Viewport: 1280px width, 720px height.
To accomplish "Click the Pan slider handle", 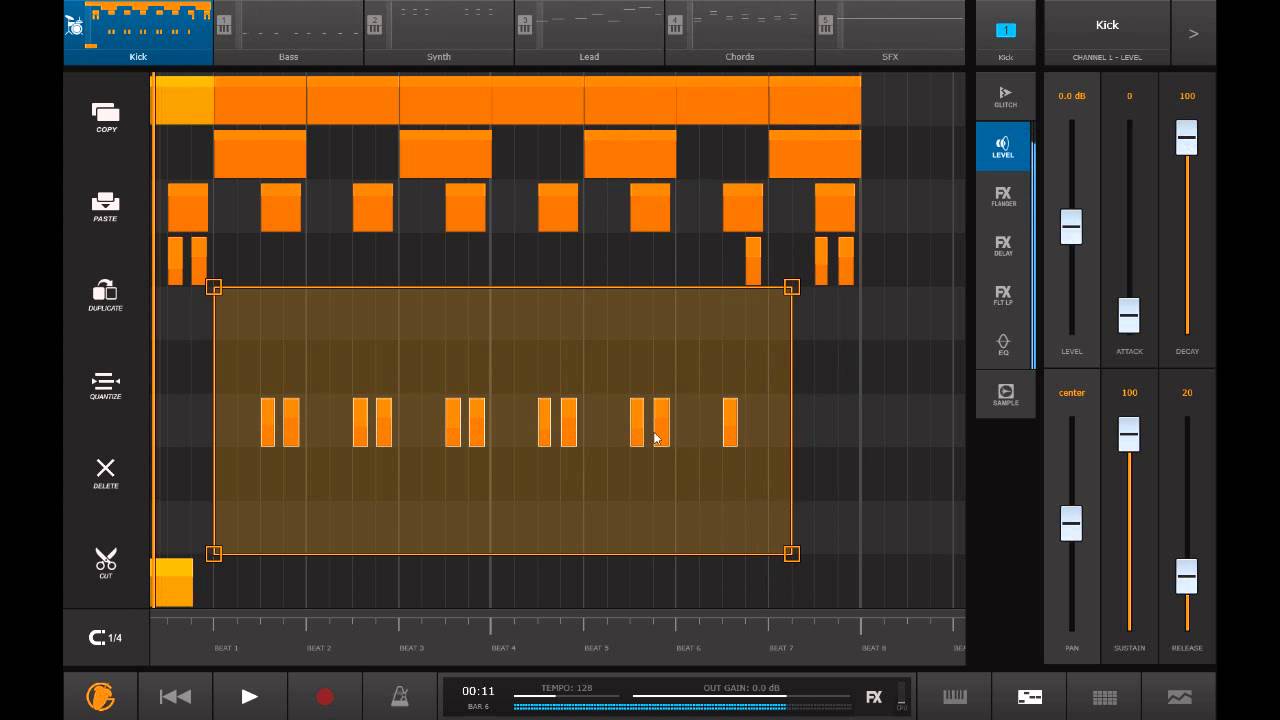I will click(1071, 523).
